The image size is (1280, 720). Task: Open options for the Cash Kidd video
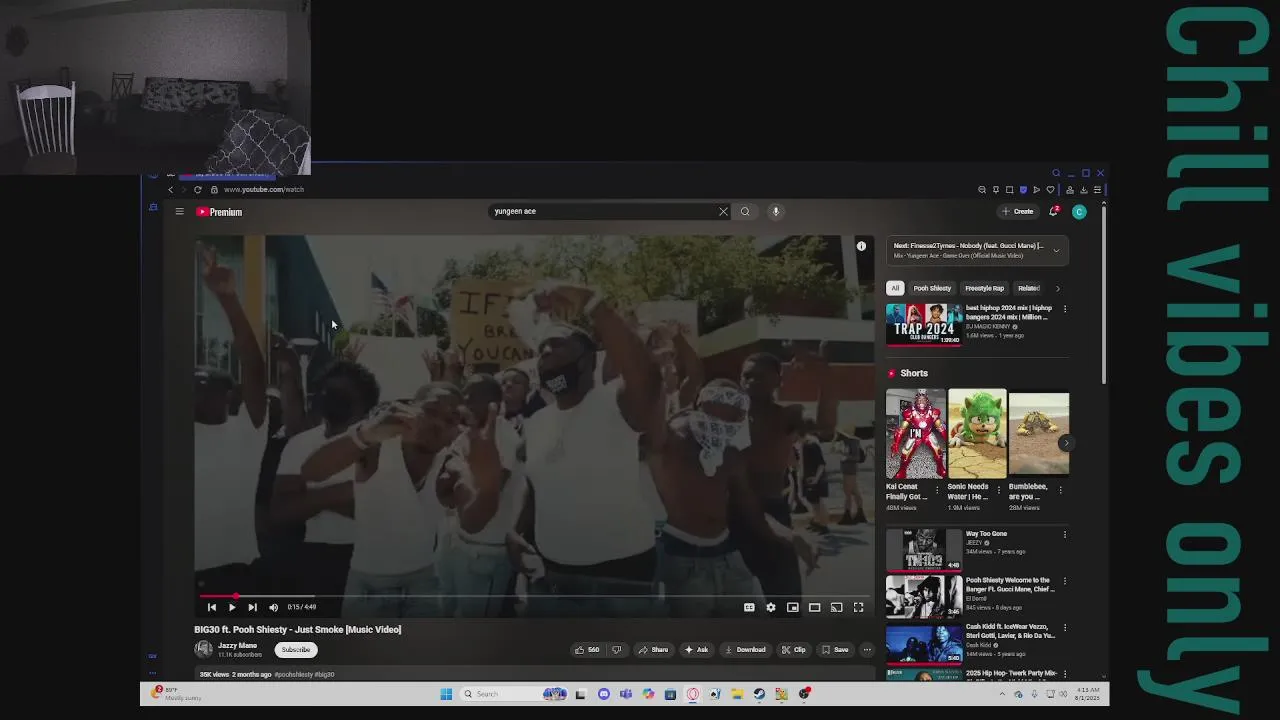(1065, 628)
